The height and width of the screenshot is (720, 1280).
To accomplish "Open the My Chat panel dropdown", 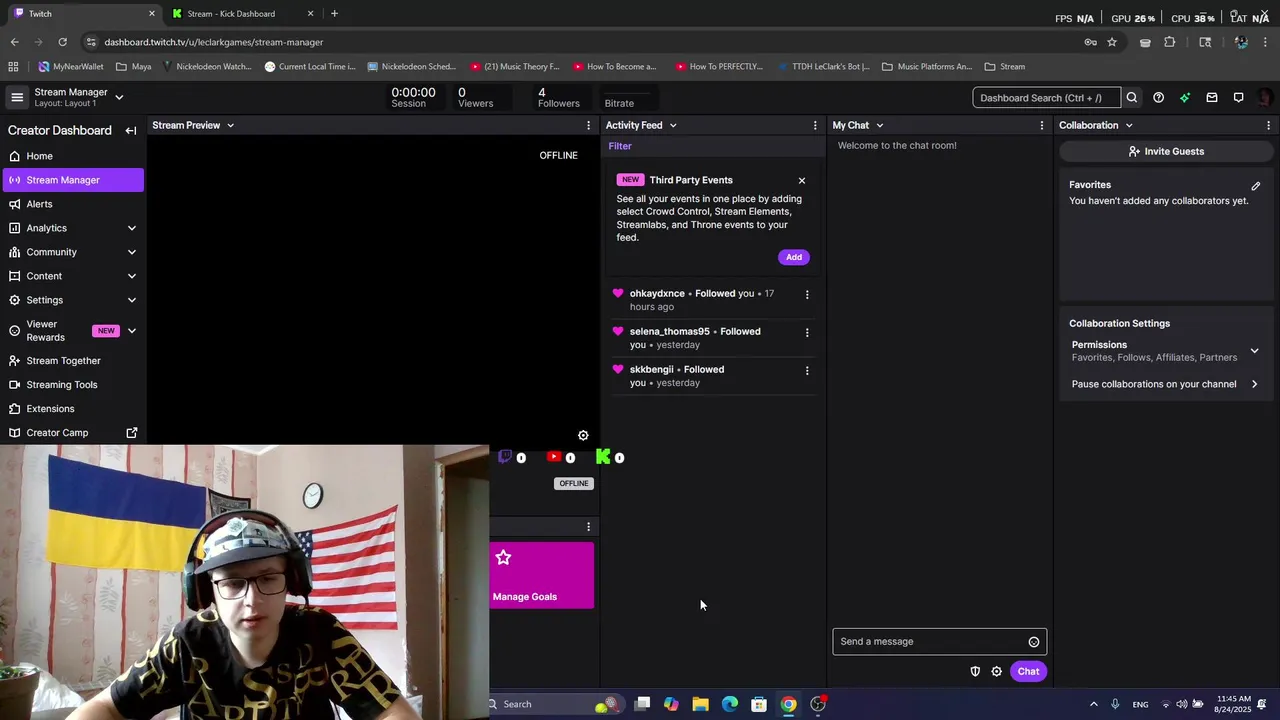I will (x=880, y=125).
